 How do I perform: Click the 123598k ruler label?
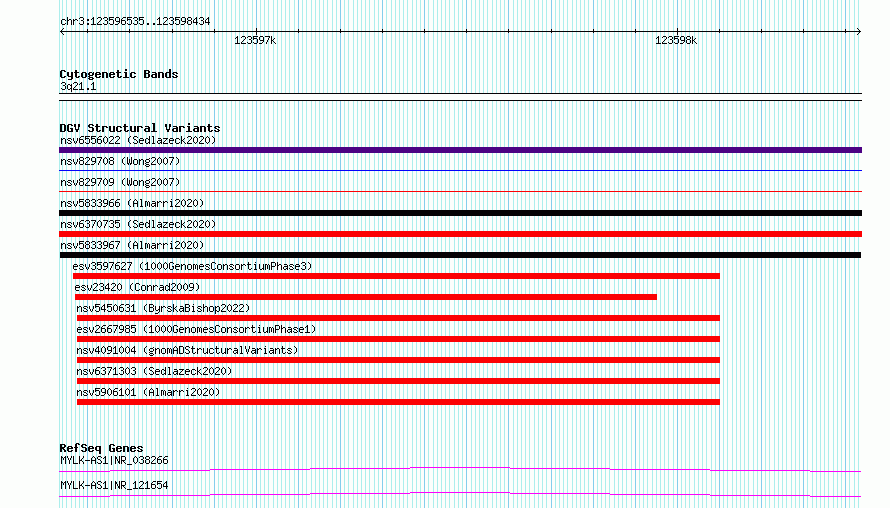pos(676,40)
